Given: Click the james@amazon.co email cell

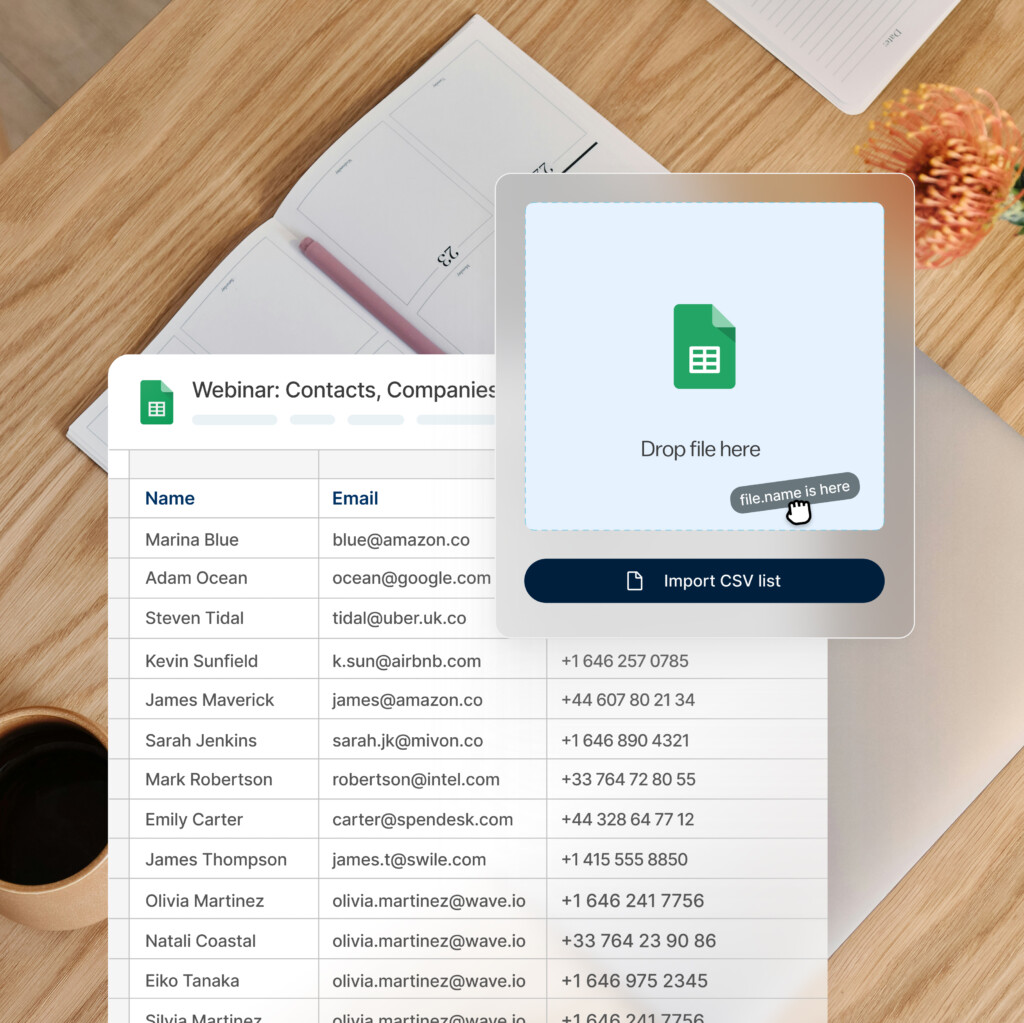Looking at the screenshot, I should pos(407,700).
